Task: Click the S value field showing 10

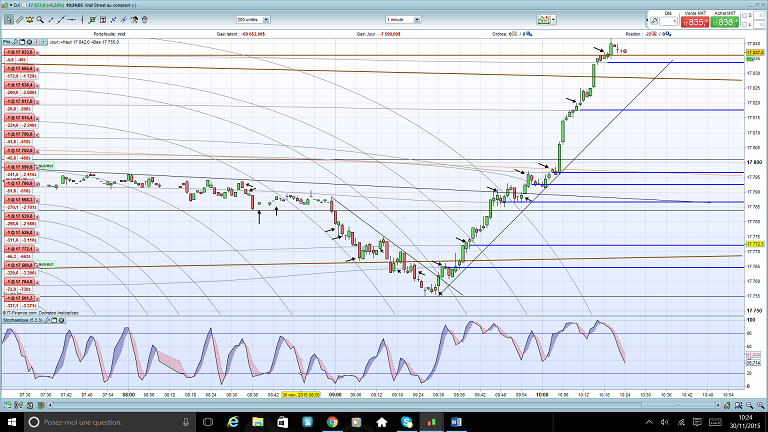Action: pyautogui.click(x=760, y=16)
